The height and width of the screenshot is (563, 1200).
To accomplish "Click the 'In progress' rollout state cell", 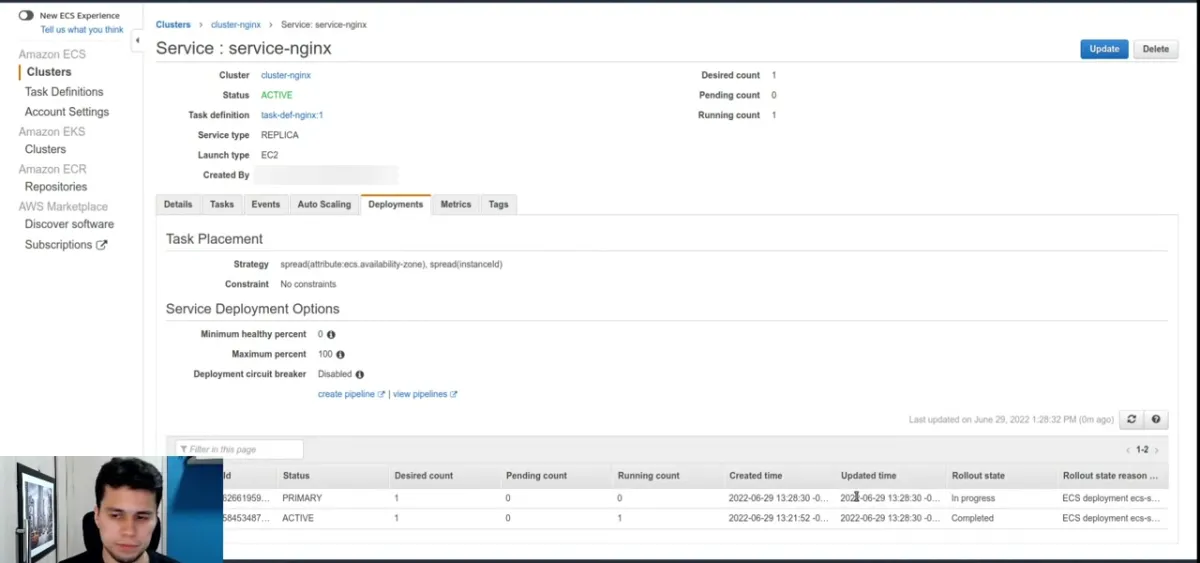I will point(973,498).
